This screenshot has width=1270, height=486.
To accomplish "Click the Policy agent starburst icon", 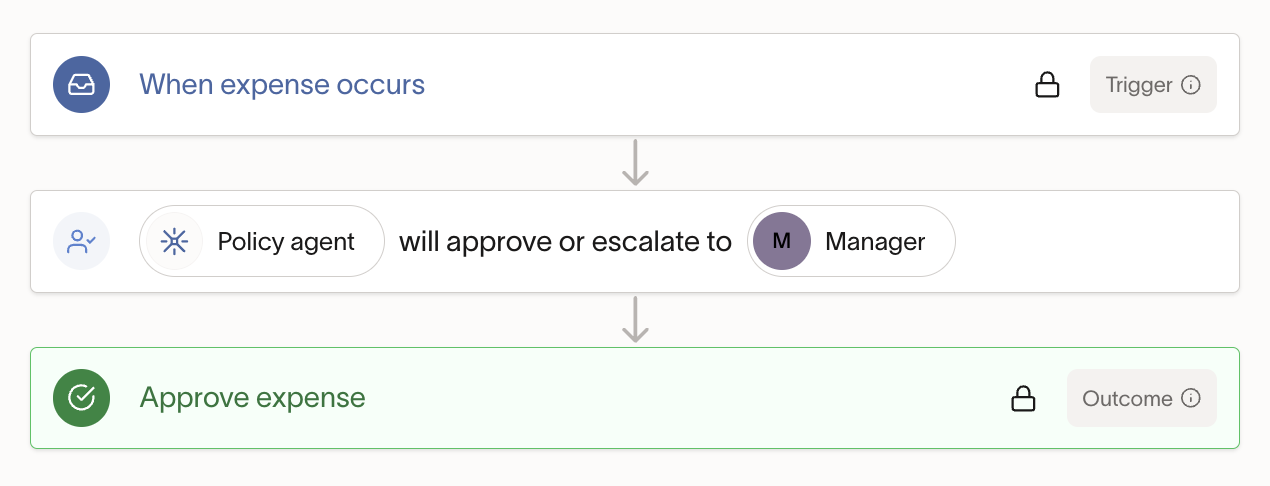I will pyautogui.click(x=174, y=241).
